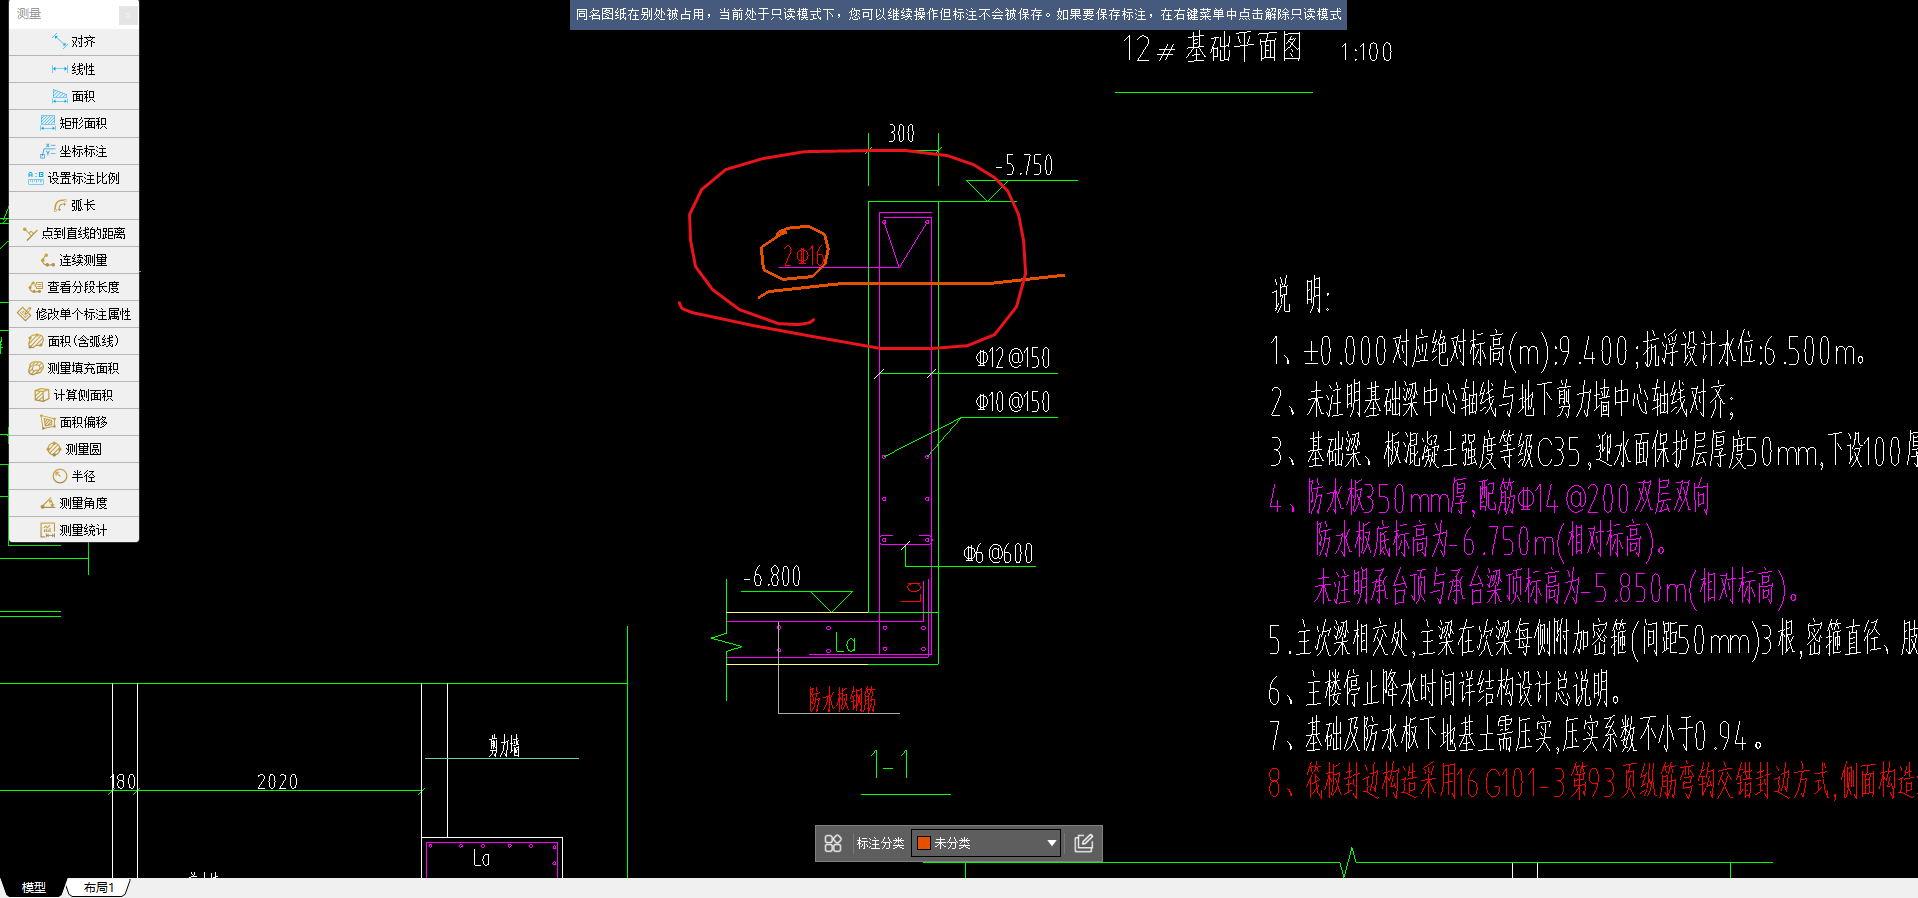Choose the 面积 area measurement tool

74,96
